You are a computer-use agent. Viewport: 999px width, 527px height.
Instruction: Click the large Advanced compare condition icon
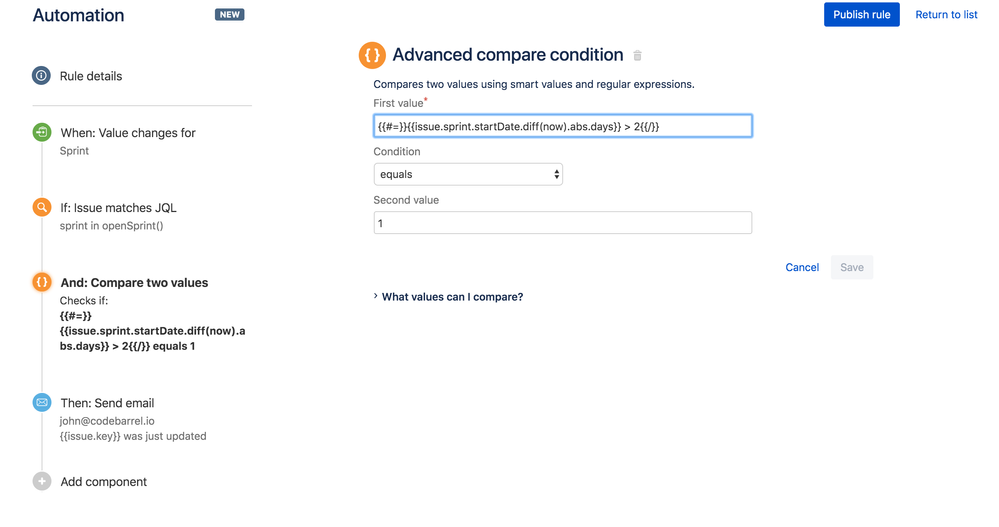tap(372, 56)
